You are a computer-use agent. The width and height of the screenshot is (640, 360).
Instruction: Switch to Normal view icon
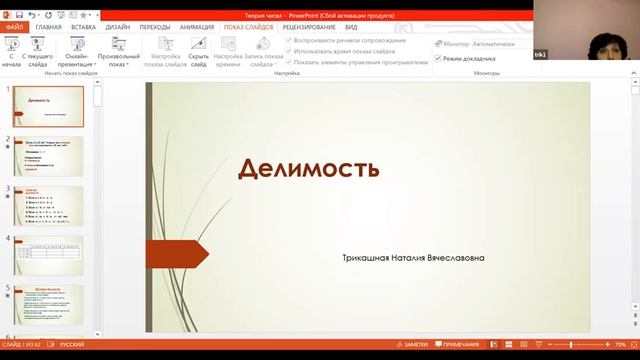pyautogui.click(x=493, y=344)
